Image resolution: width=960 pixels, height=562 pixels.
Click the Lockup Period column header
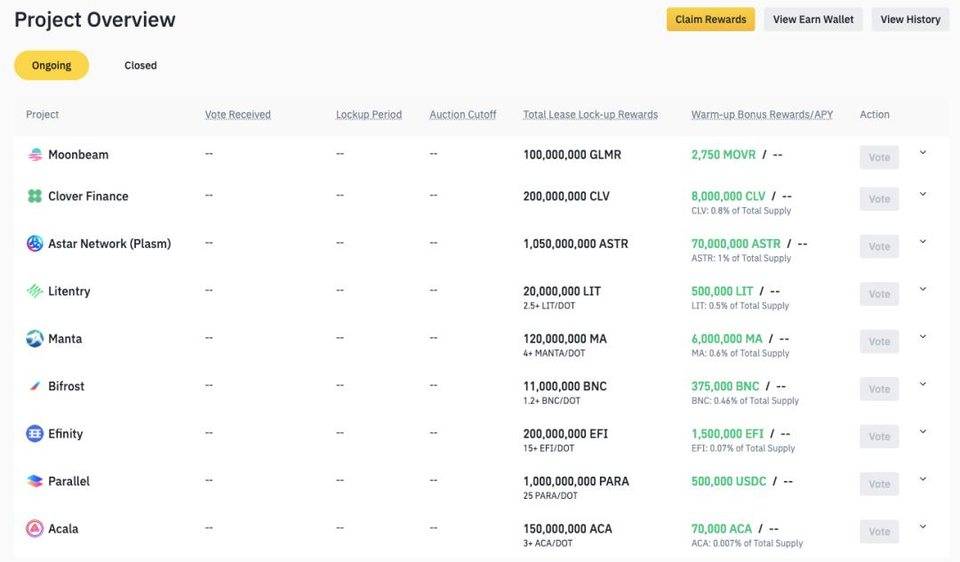(x=369, y=114)
